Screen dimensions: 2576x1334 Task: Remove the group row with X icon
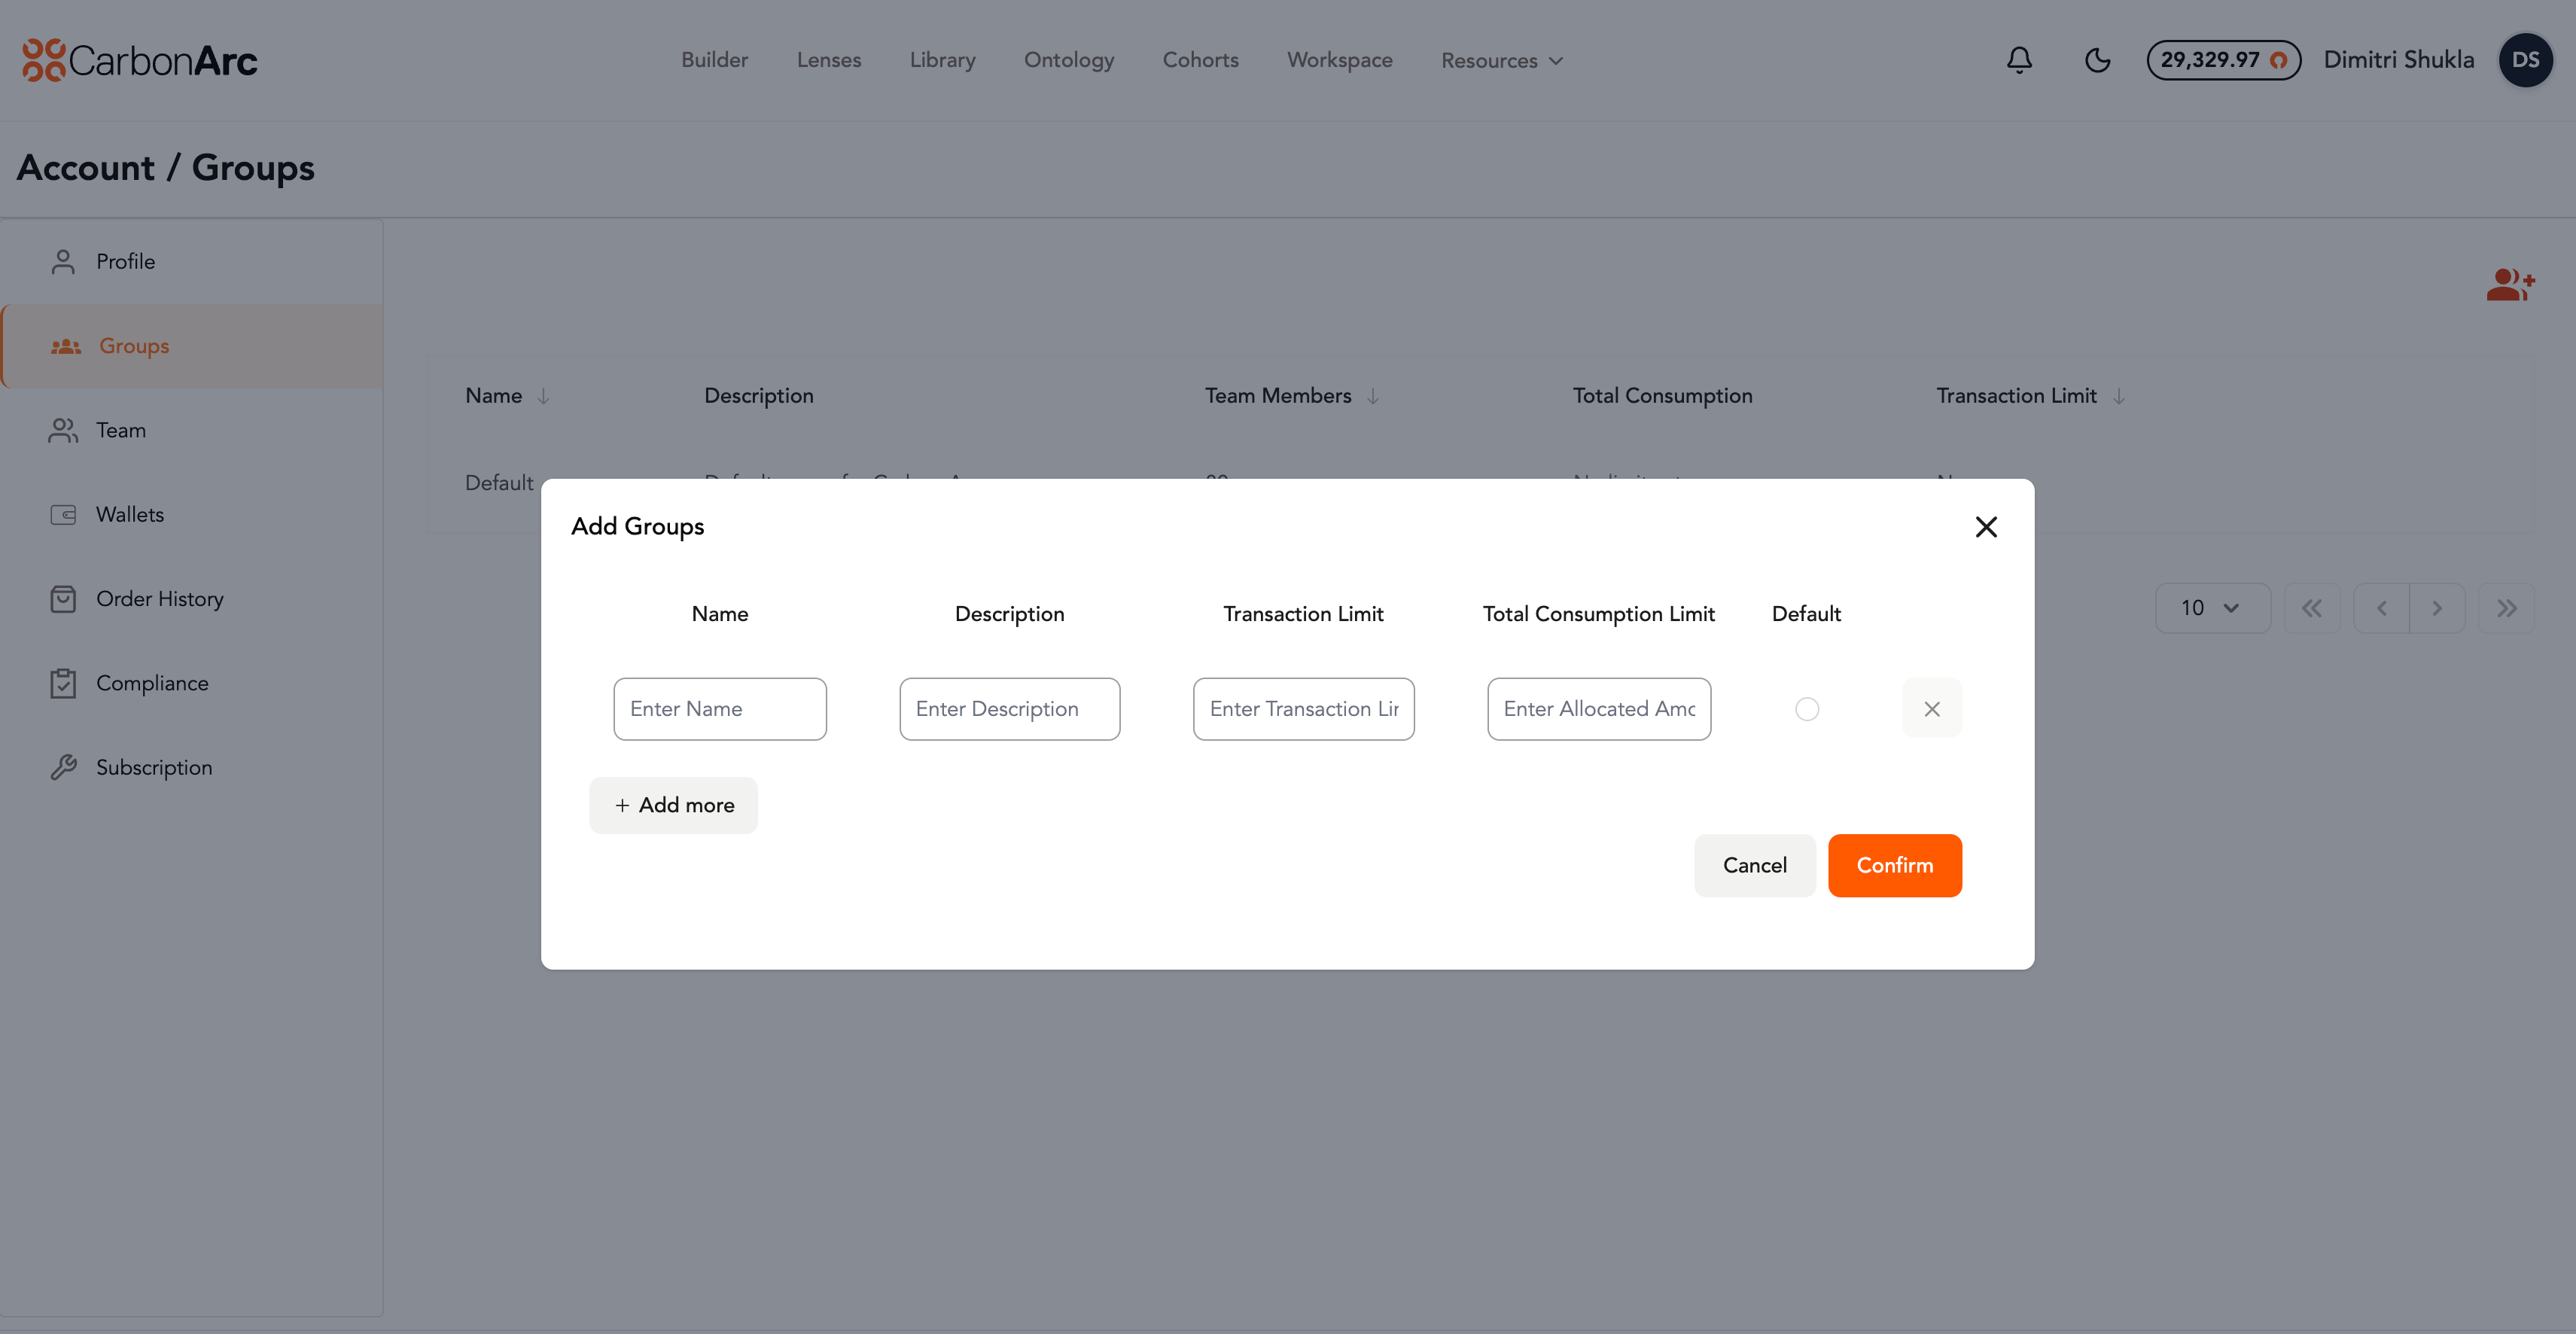pyautogui.click(x=1931, y=709)
